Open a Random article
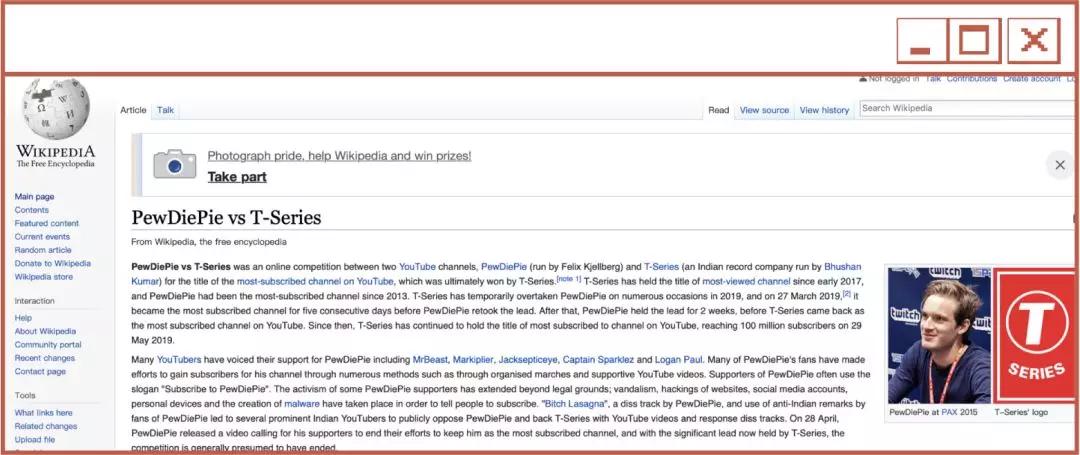Screen dimensions: 1080x455 pos(43,250)
